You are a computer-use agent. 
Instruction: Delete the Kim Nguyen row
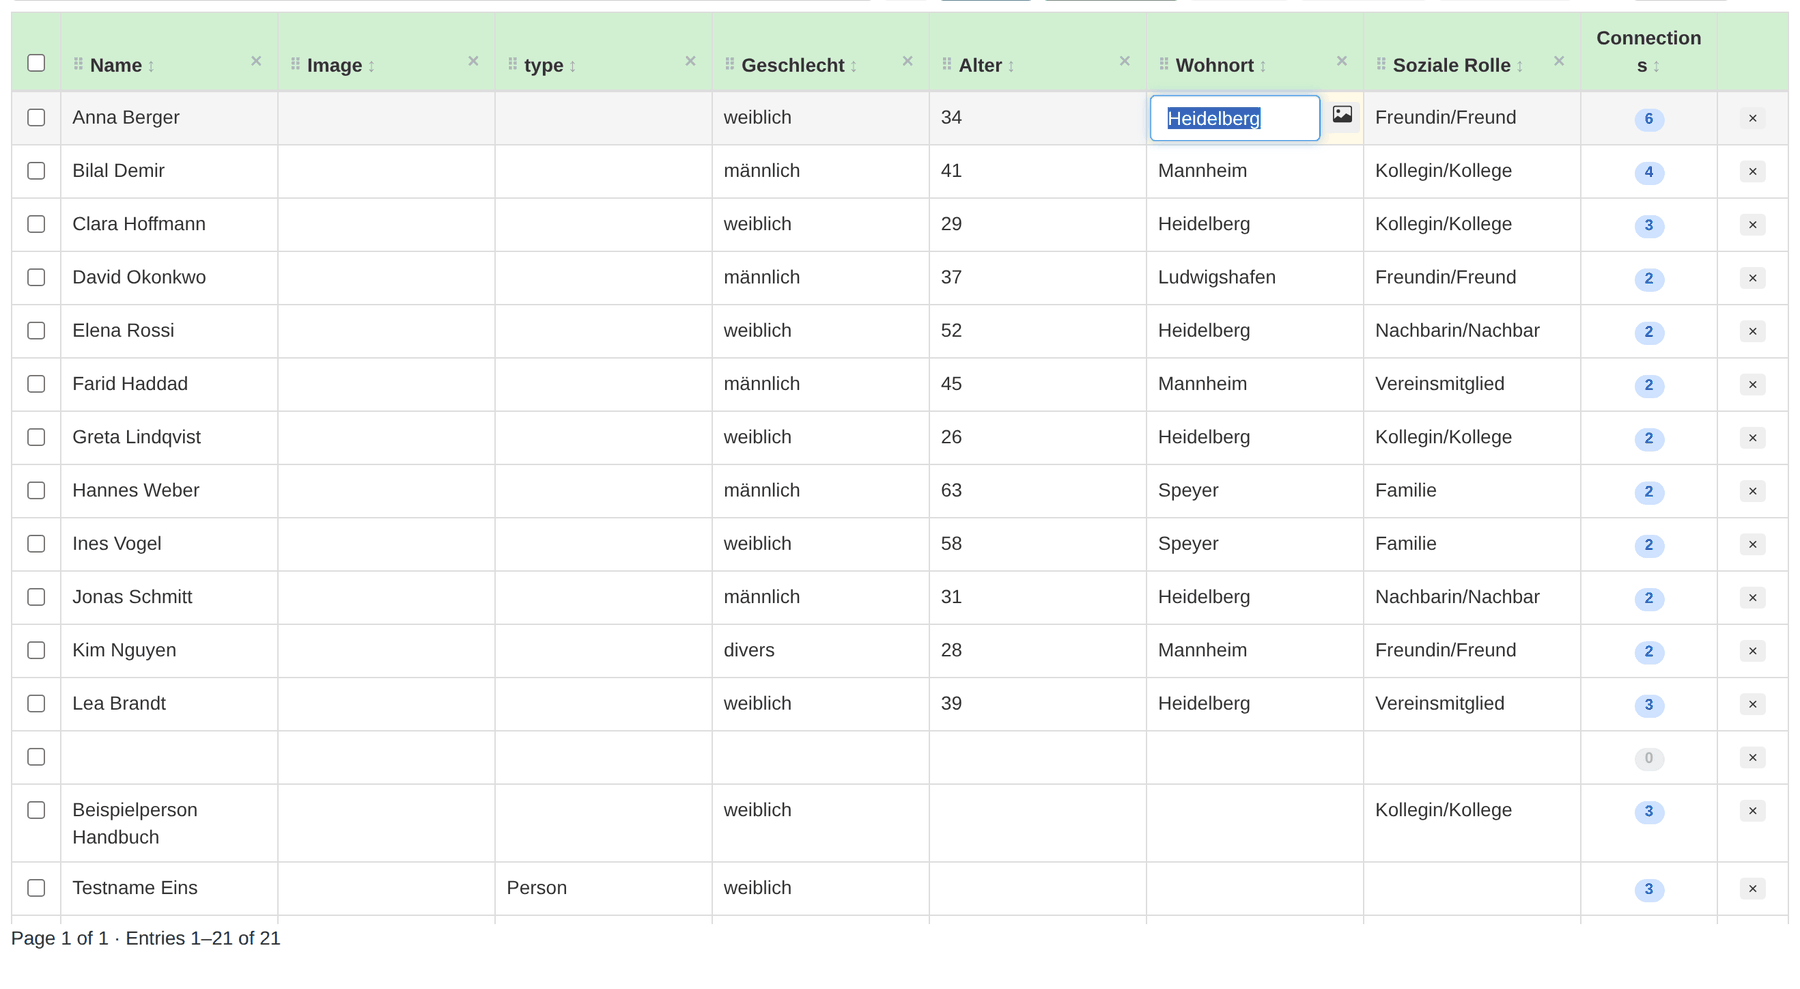coord(1752,651)
